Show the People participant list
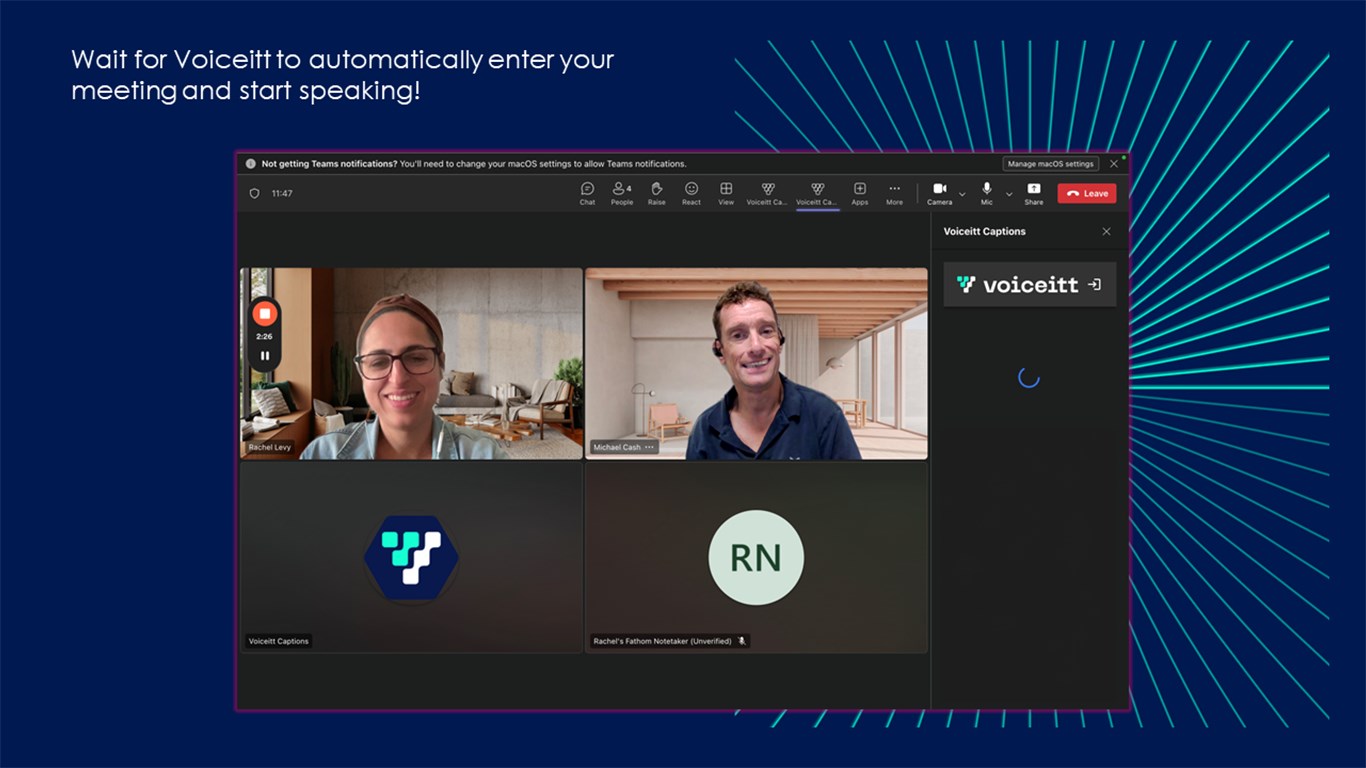1366x768 pixels. [x=622, y=193]
